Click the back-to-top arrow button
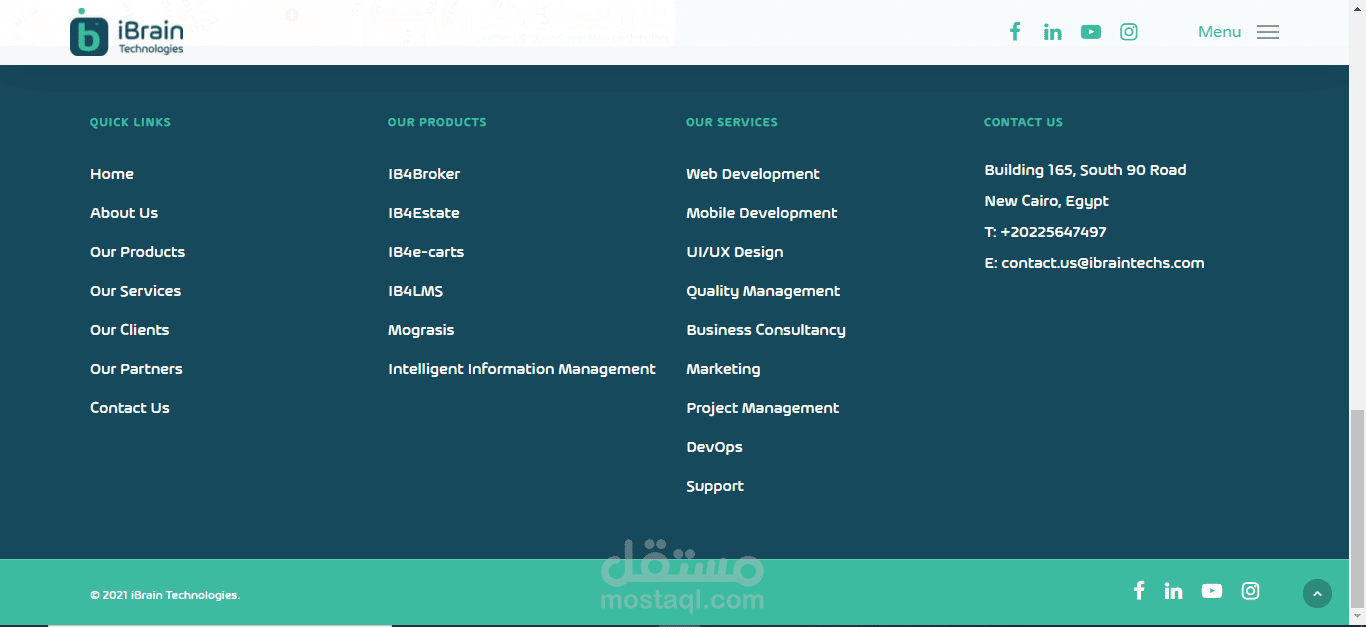 [x=1317, y=594]
